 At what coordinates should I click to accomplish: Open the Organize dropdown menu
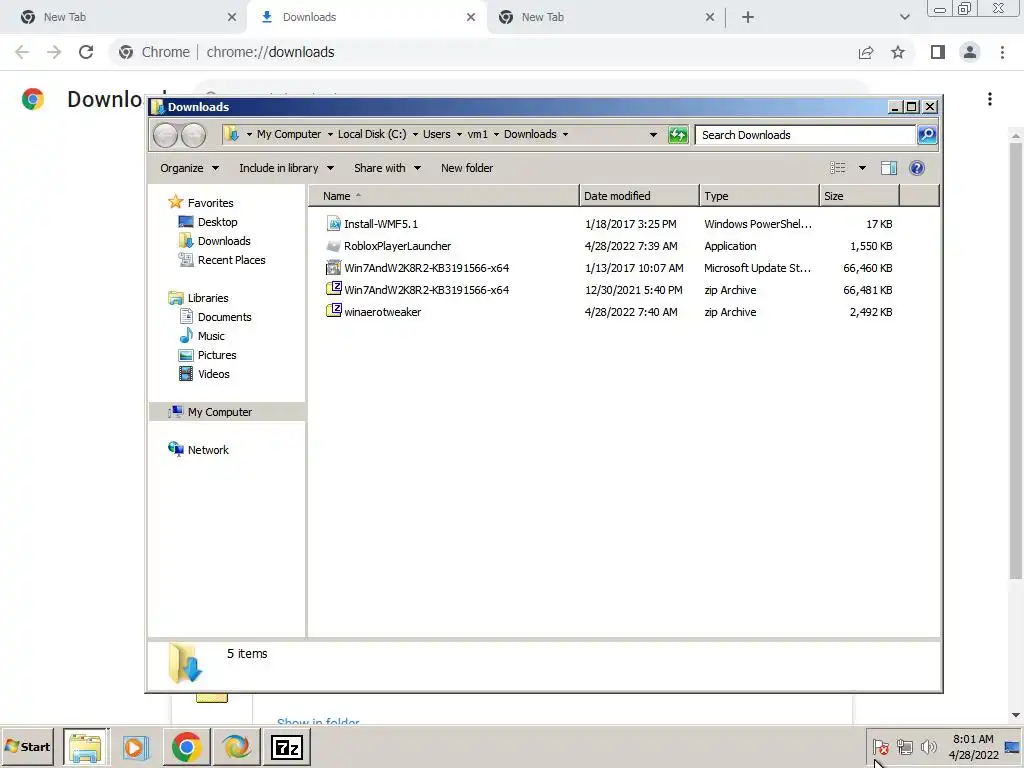tap(189, 168)
